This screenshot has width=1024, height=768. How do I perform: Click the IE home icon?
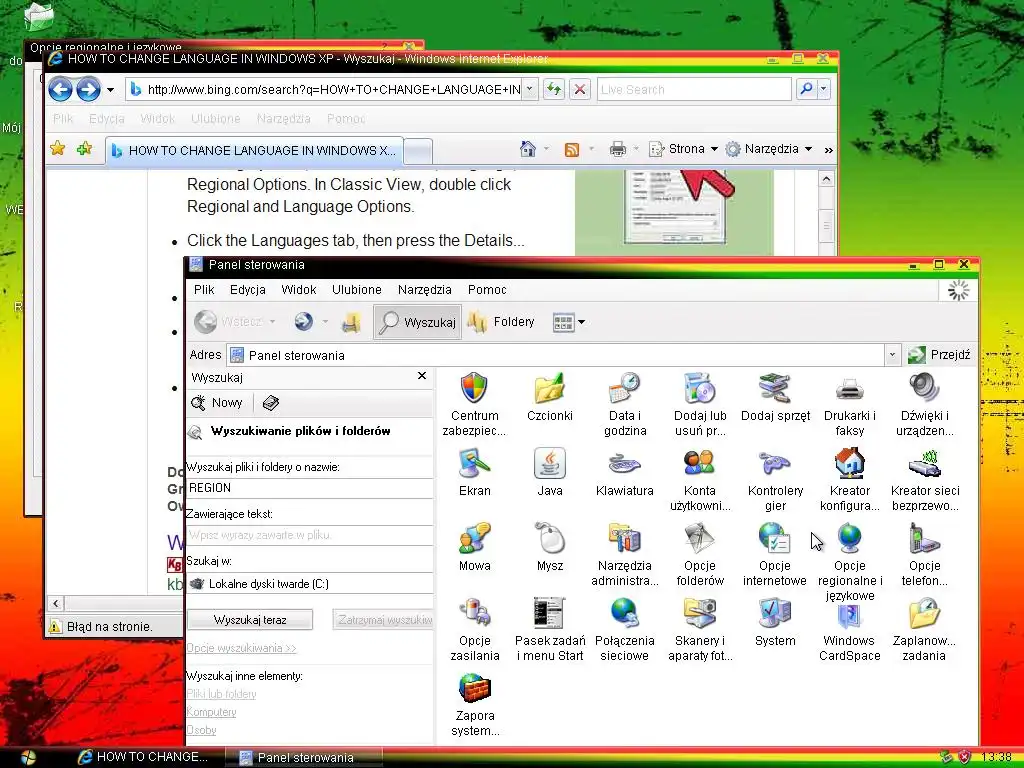[x=528, y=149]
